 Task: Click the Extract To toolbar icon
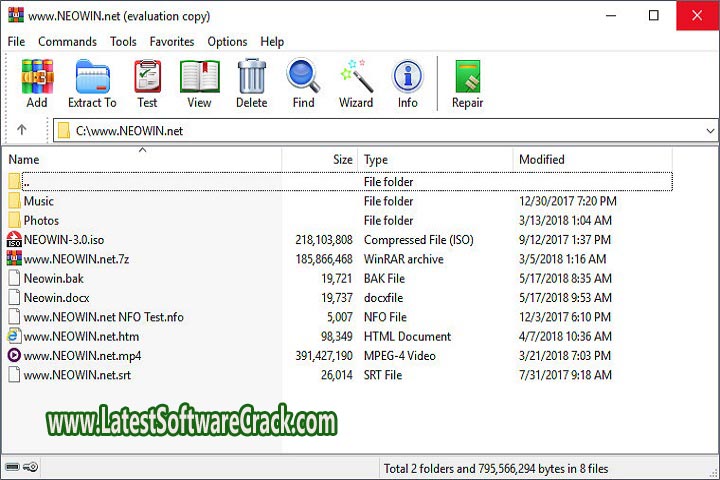point(92,78)
